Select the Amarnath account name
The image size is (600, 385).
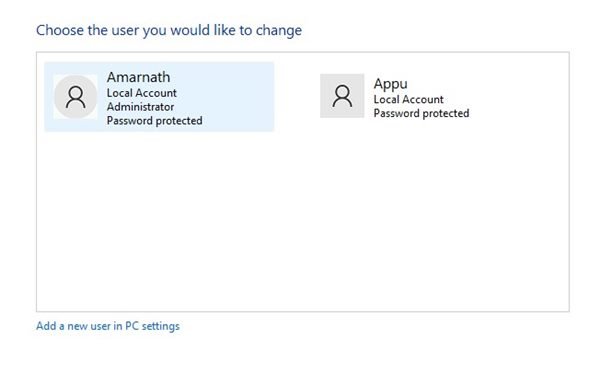pos(139,77)
